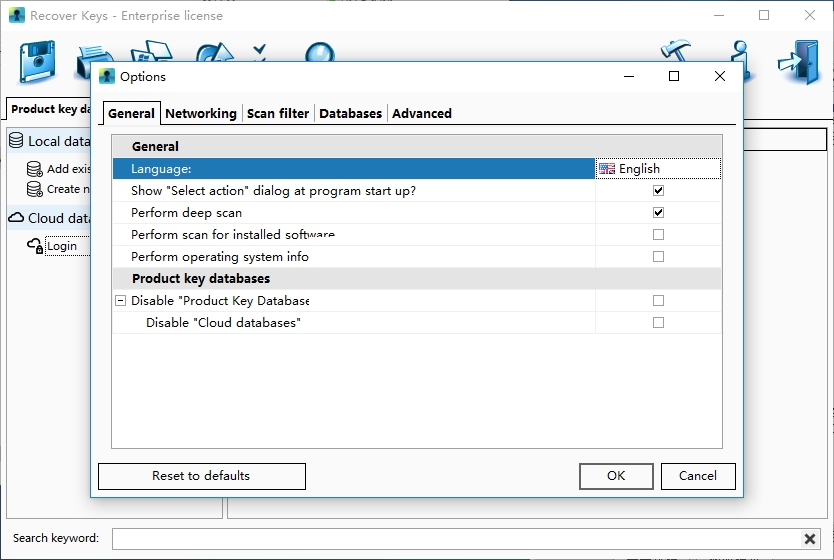The image size is (834, 560).
Task: Click the Create new database icon
Action: [35, 189]
